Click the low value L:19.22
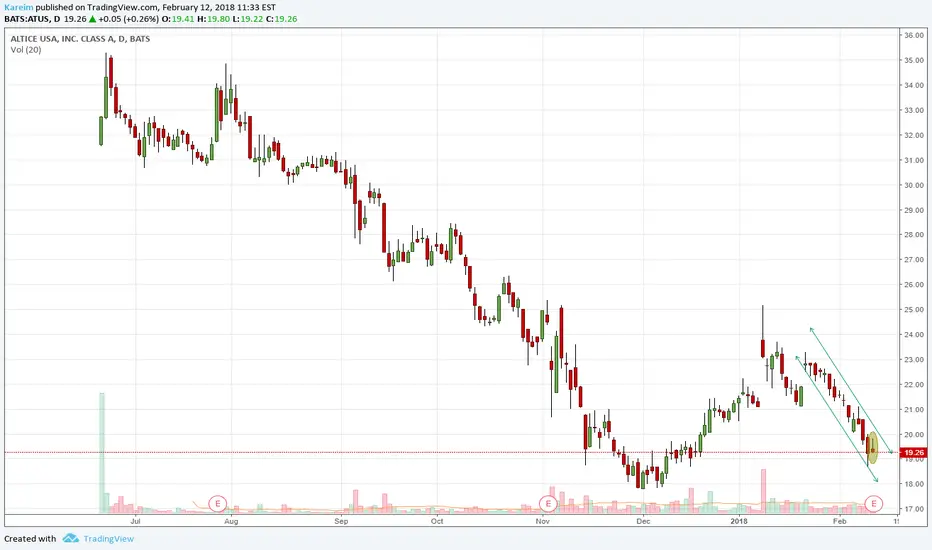Viewport: 932px width, 550px height. coord(247,19)
